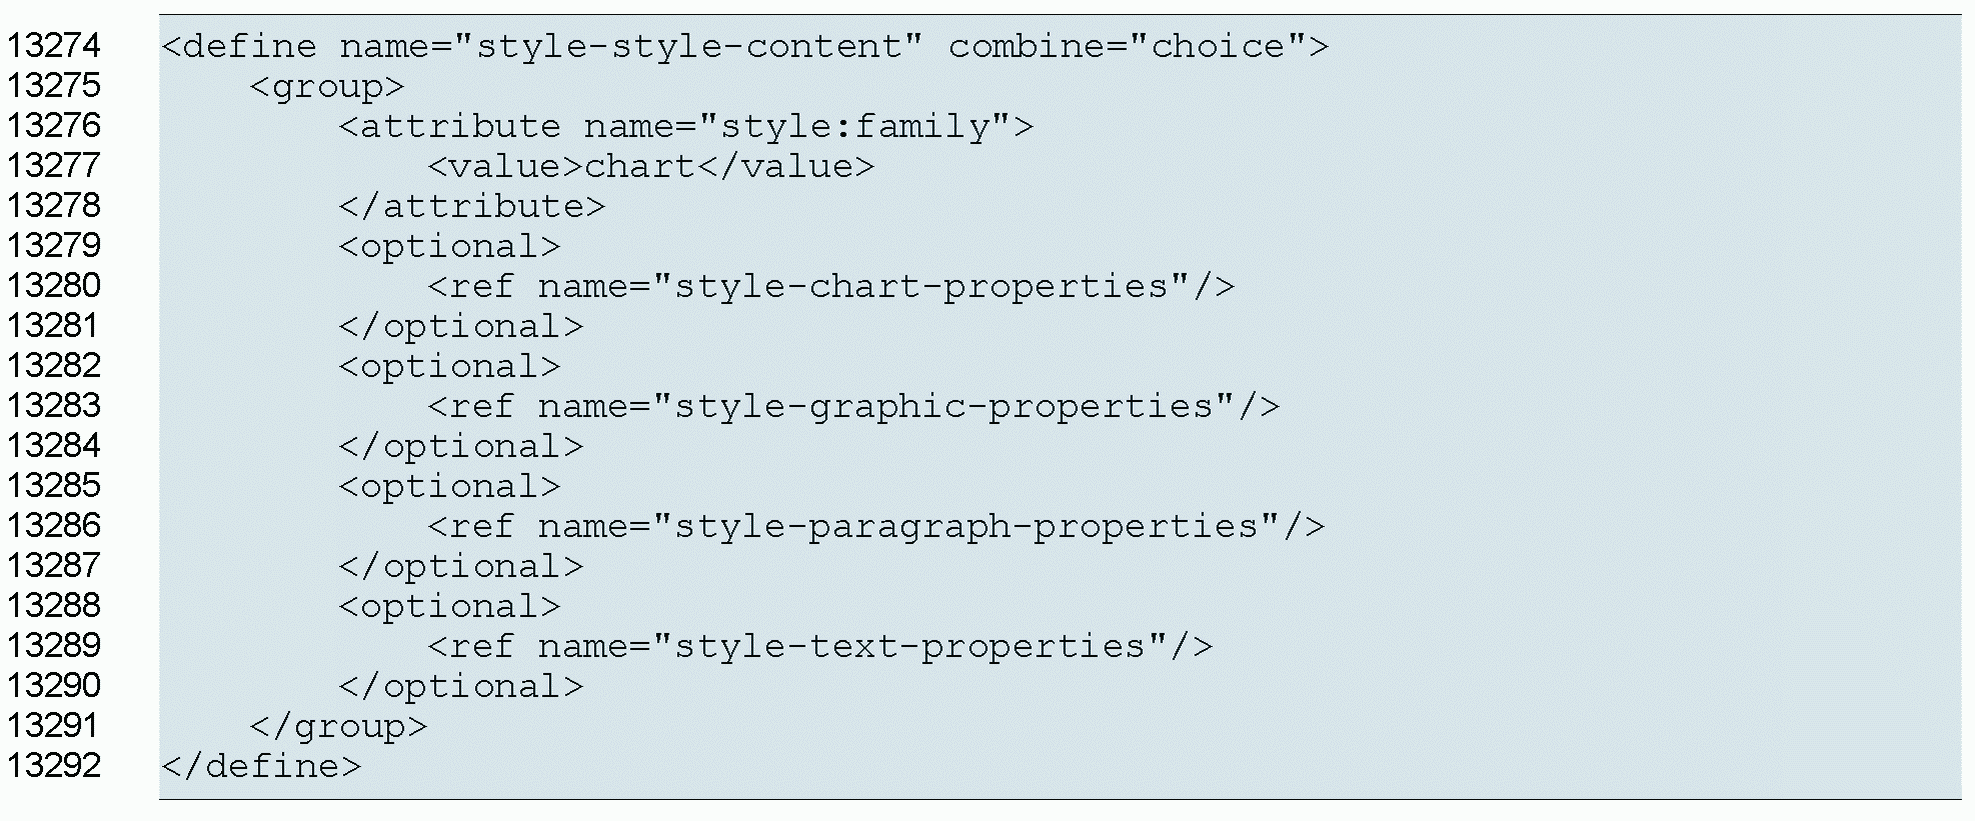
Task: Click line number 13286
Action: point(54,526)
